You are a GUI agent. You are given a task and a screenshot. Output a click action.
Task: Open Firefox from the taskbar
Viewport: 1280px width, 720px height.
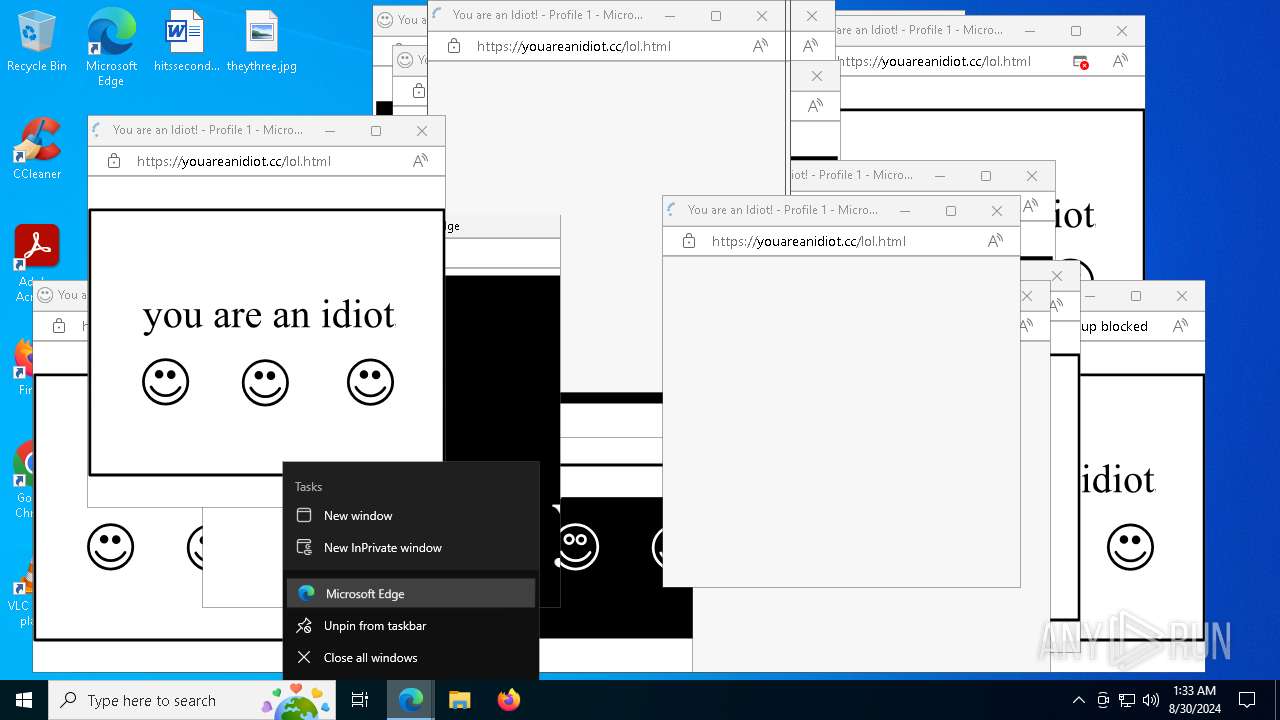[x=508, y=700]
